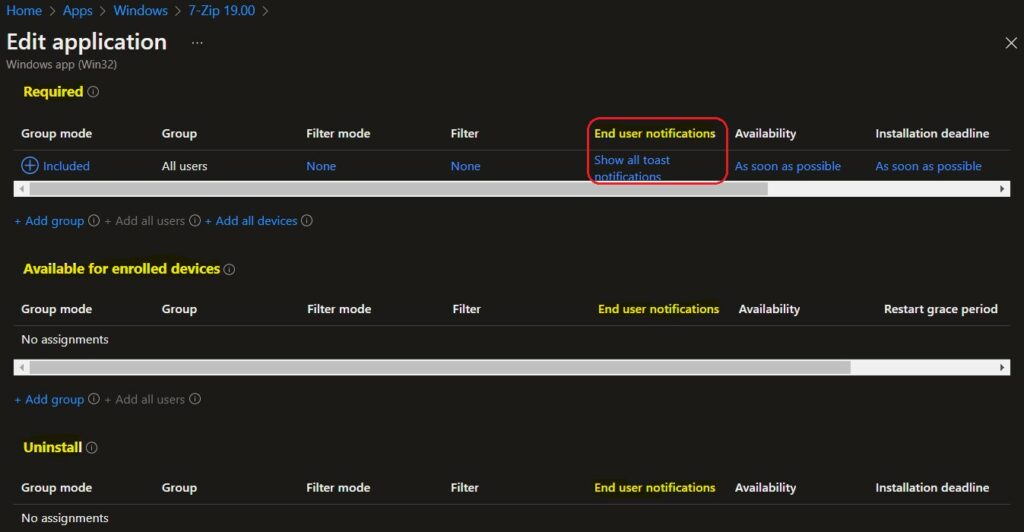Click left arrow of Available table scrollbar

point(22,368)
